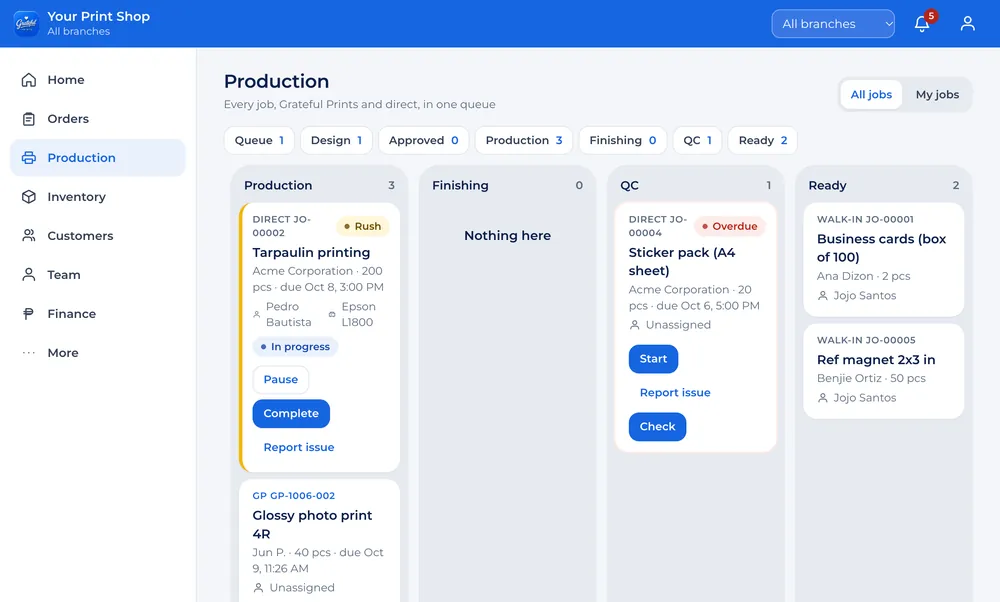
Task: Click the Production printer icon in sidebar
Action: click(x=29, y=158)
